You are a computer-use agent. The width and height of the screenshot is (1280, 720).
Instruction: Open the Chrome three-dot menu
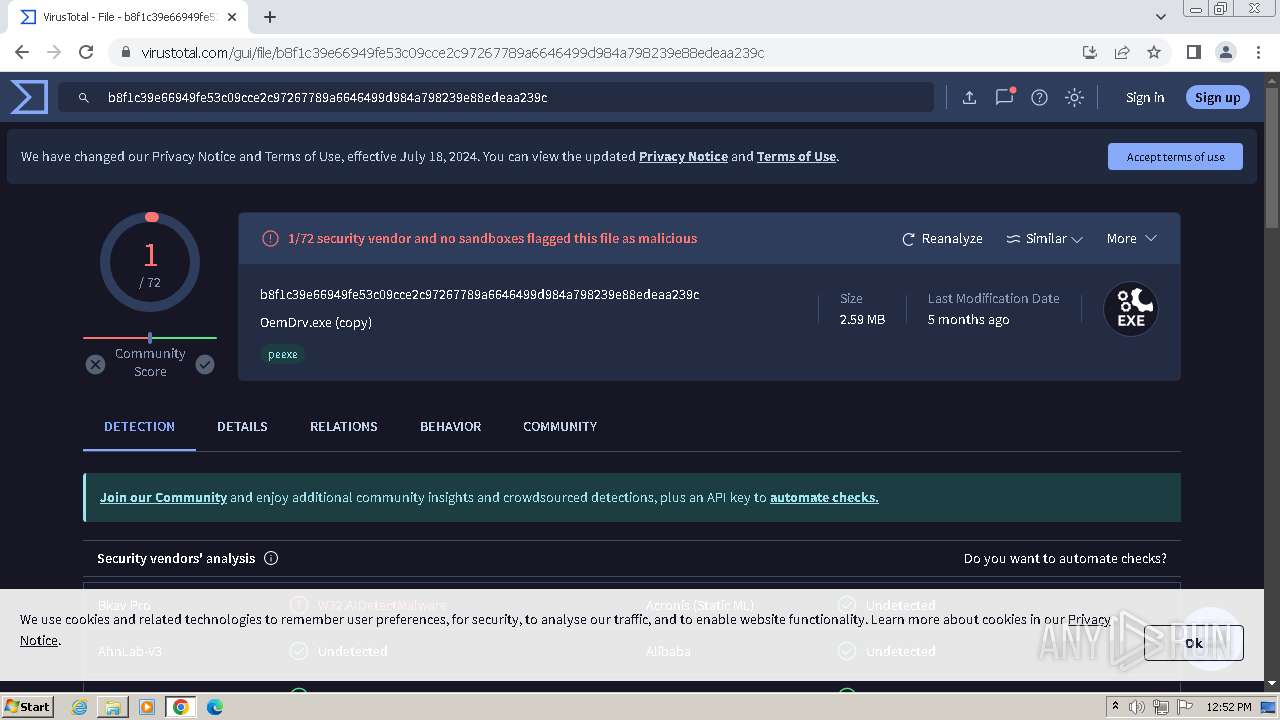(x=1257, y=52)
